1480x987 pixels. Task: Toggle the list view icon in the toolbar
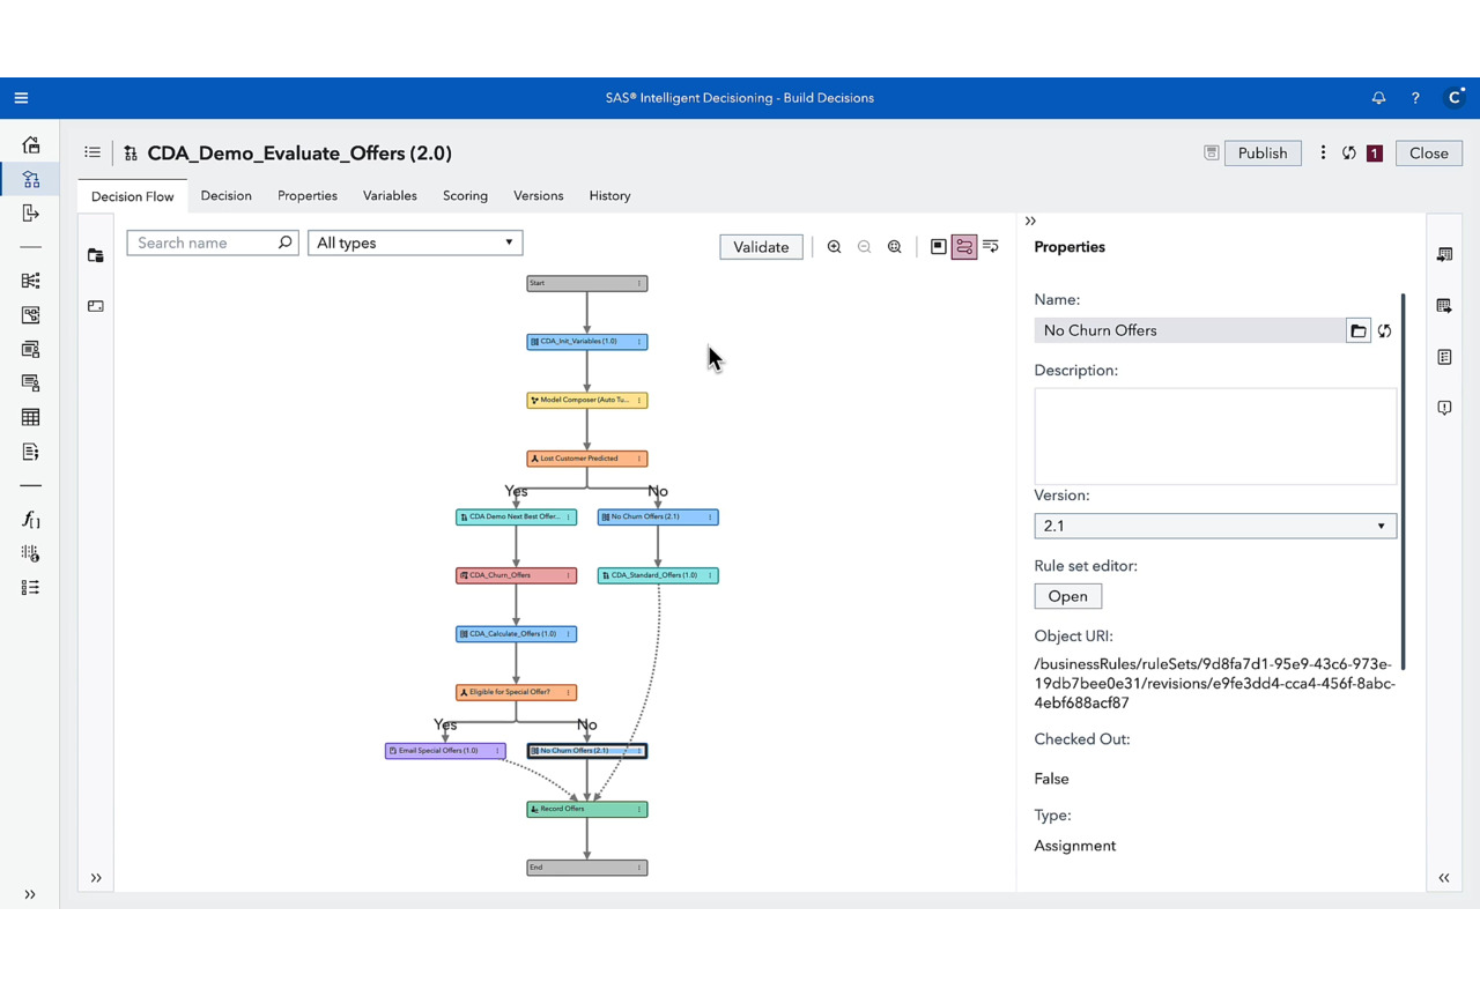click(990, 246)
